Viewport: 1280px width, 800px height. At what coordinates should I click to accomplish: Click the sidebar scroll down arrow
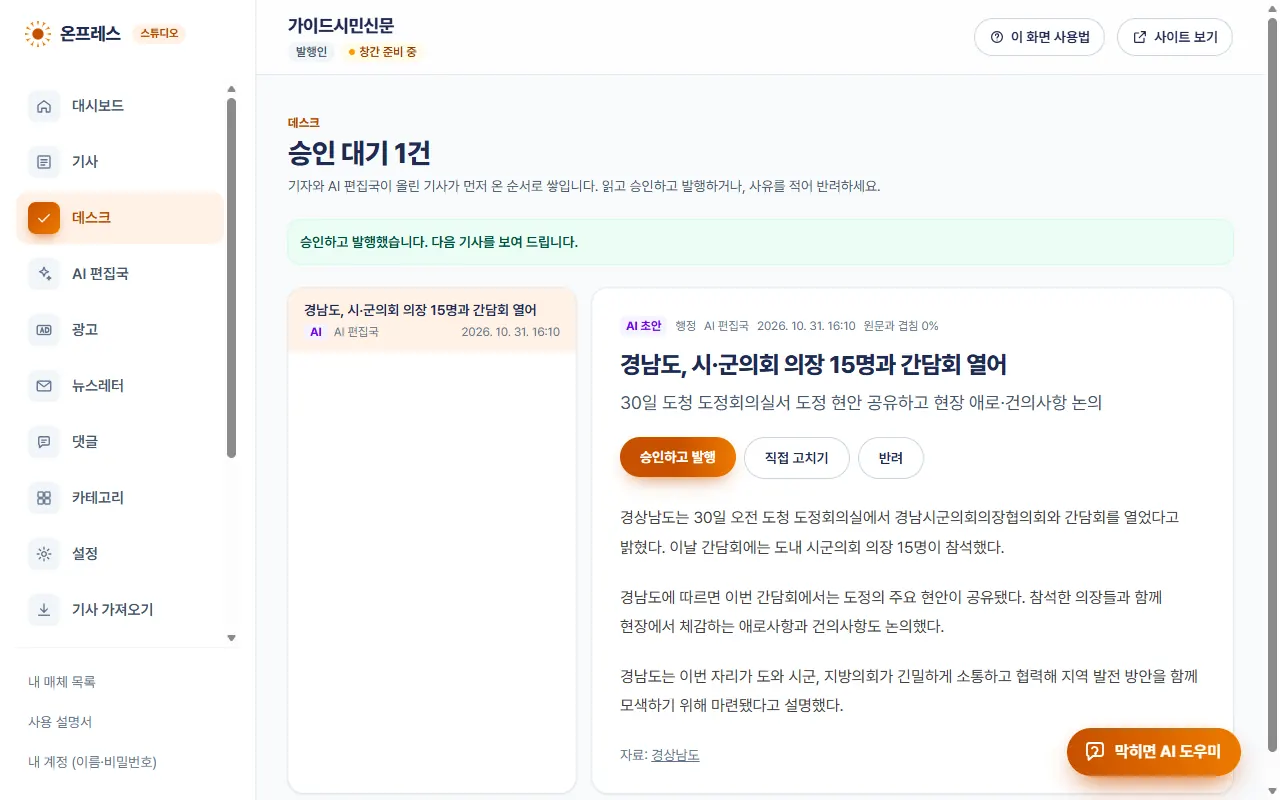pyautogui.click(x=232, y=638)
